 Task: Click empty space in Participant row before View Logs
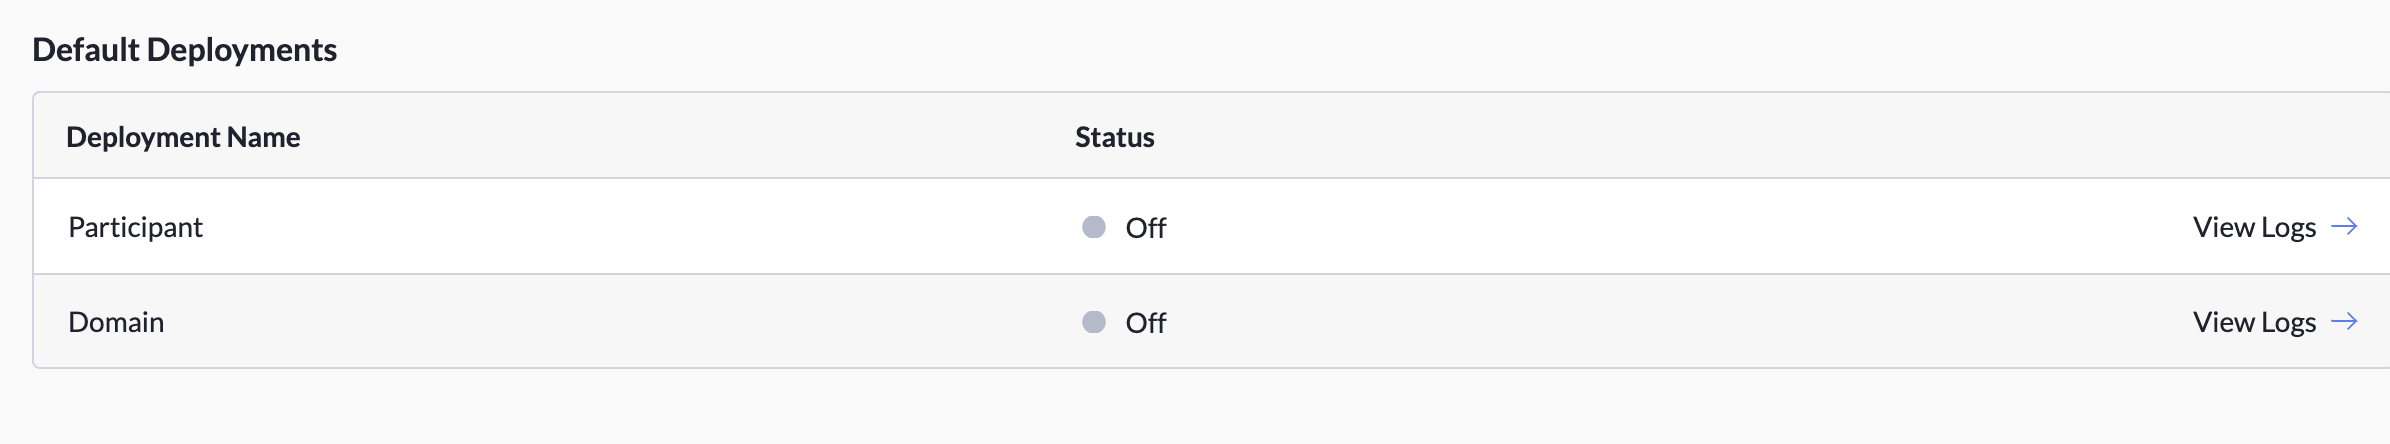(x=1700, y=227)
